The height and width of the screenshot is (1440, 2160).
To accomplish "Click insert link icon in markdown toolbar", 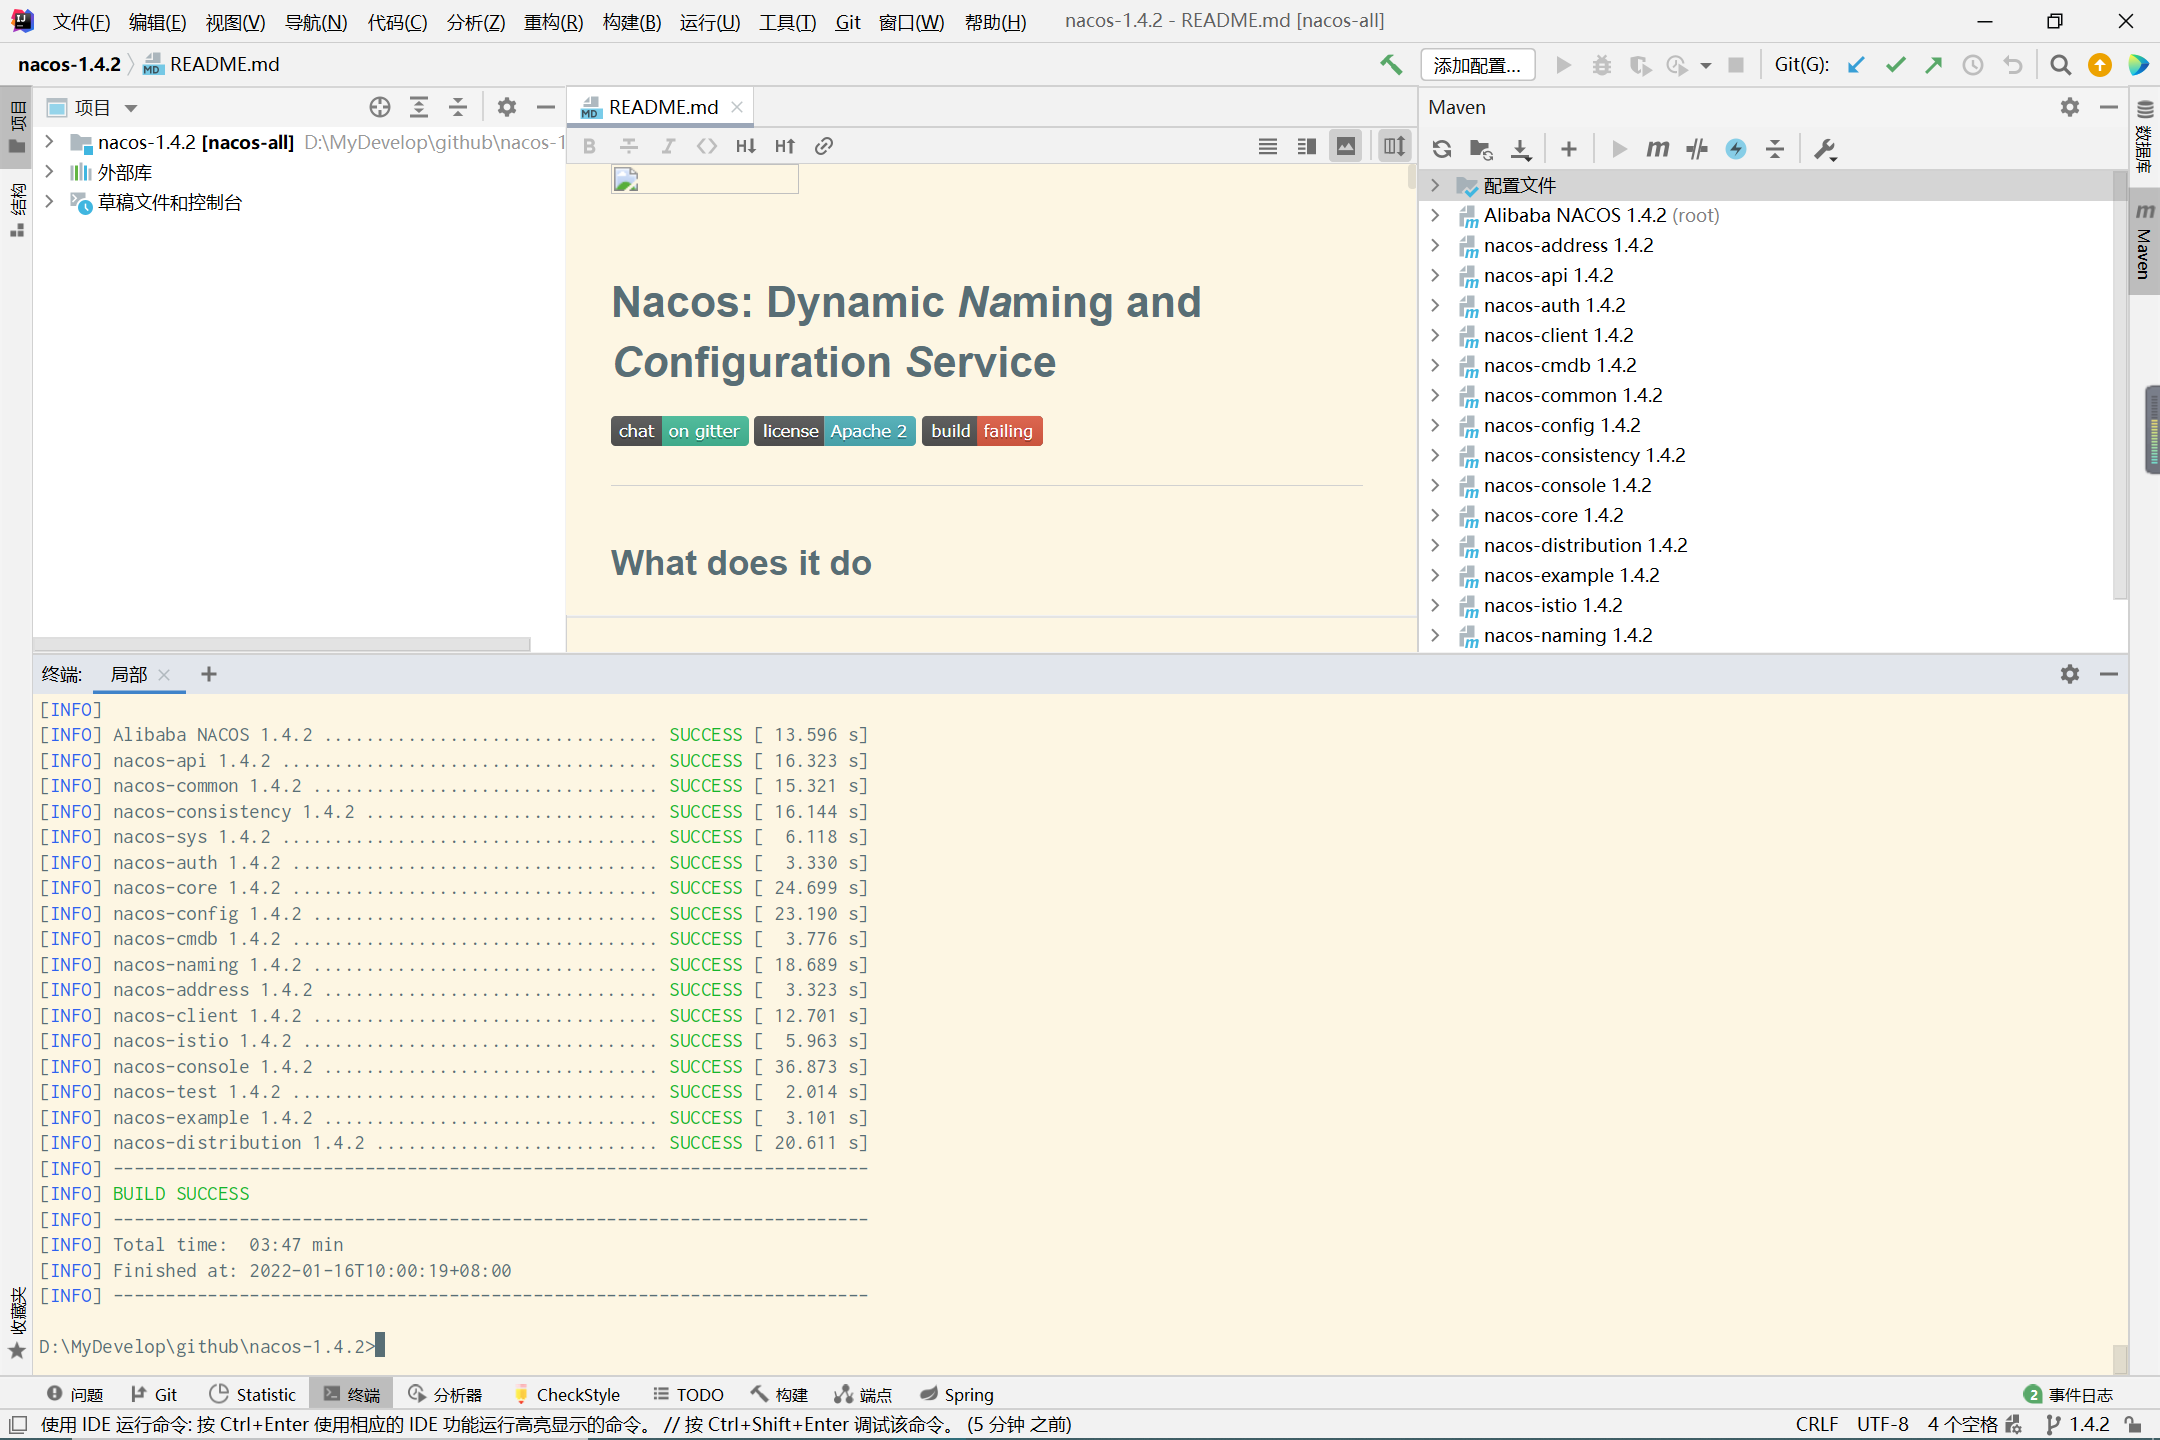I will point(824,146).
